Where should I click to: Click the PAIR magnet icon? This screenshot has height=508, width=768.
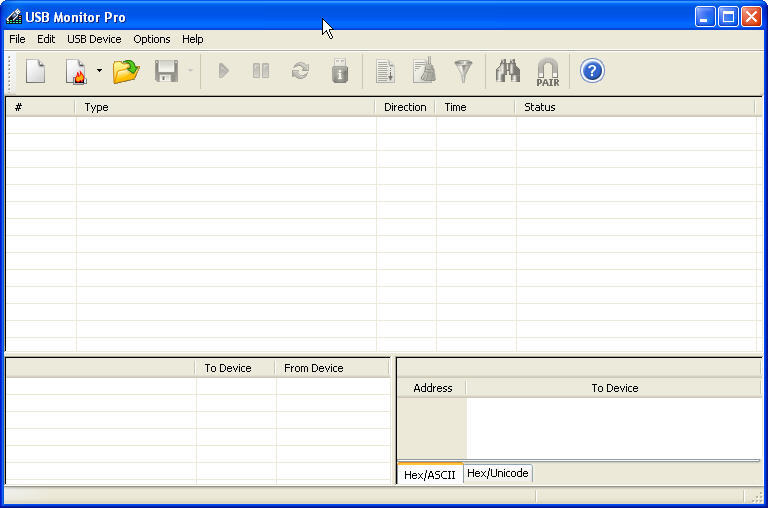click(x=548, y=72)
